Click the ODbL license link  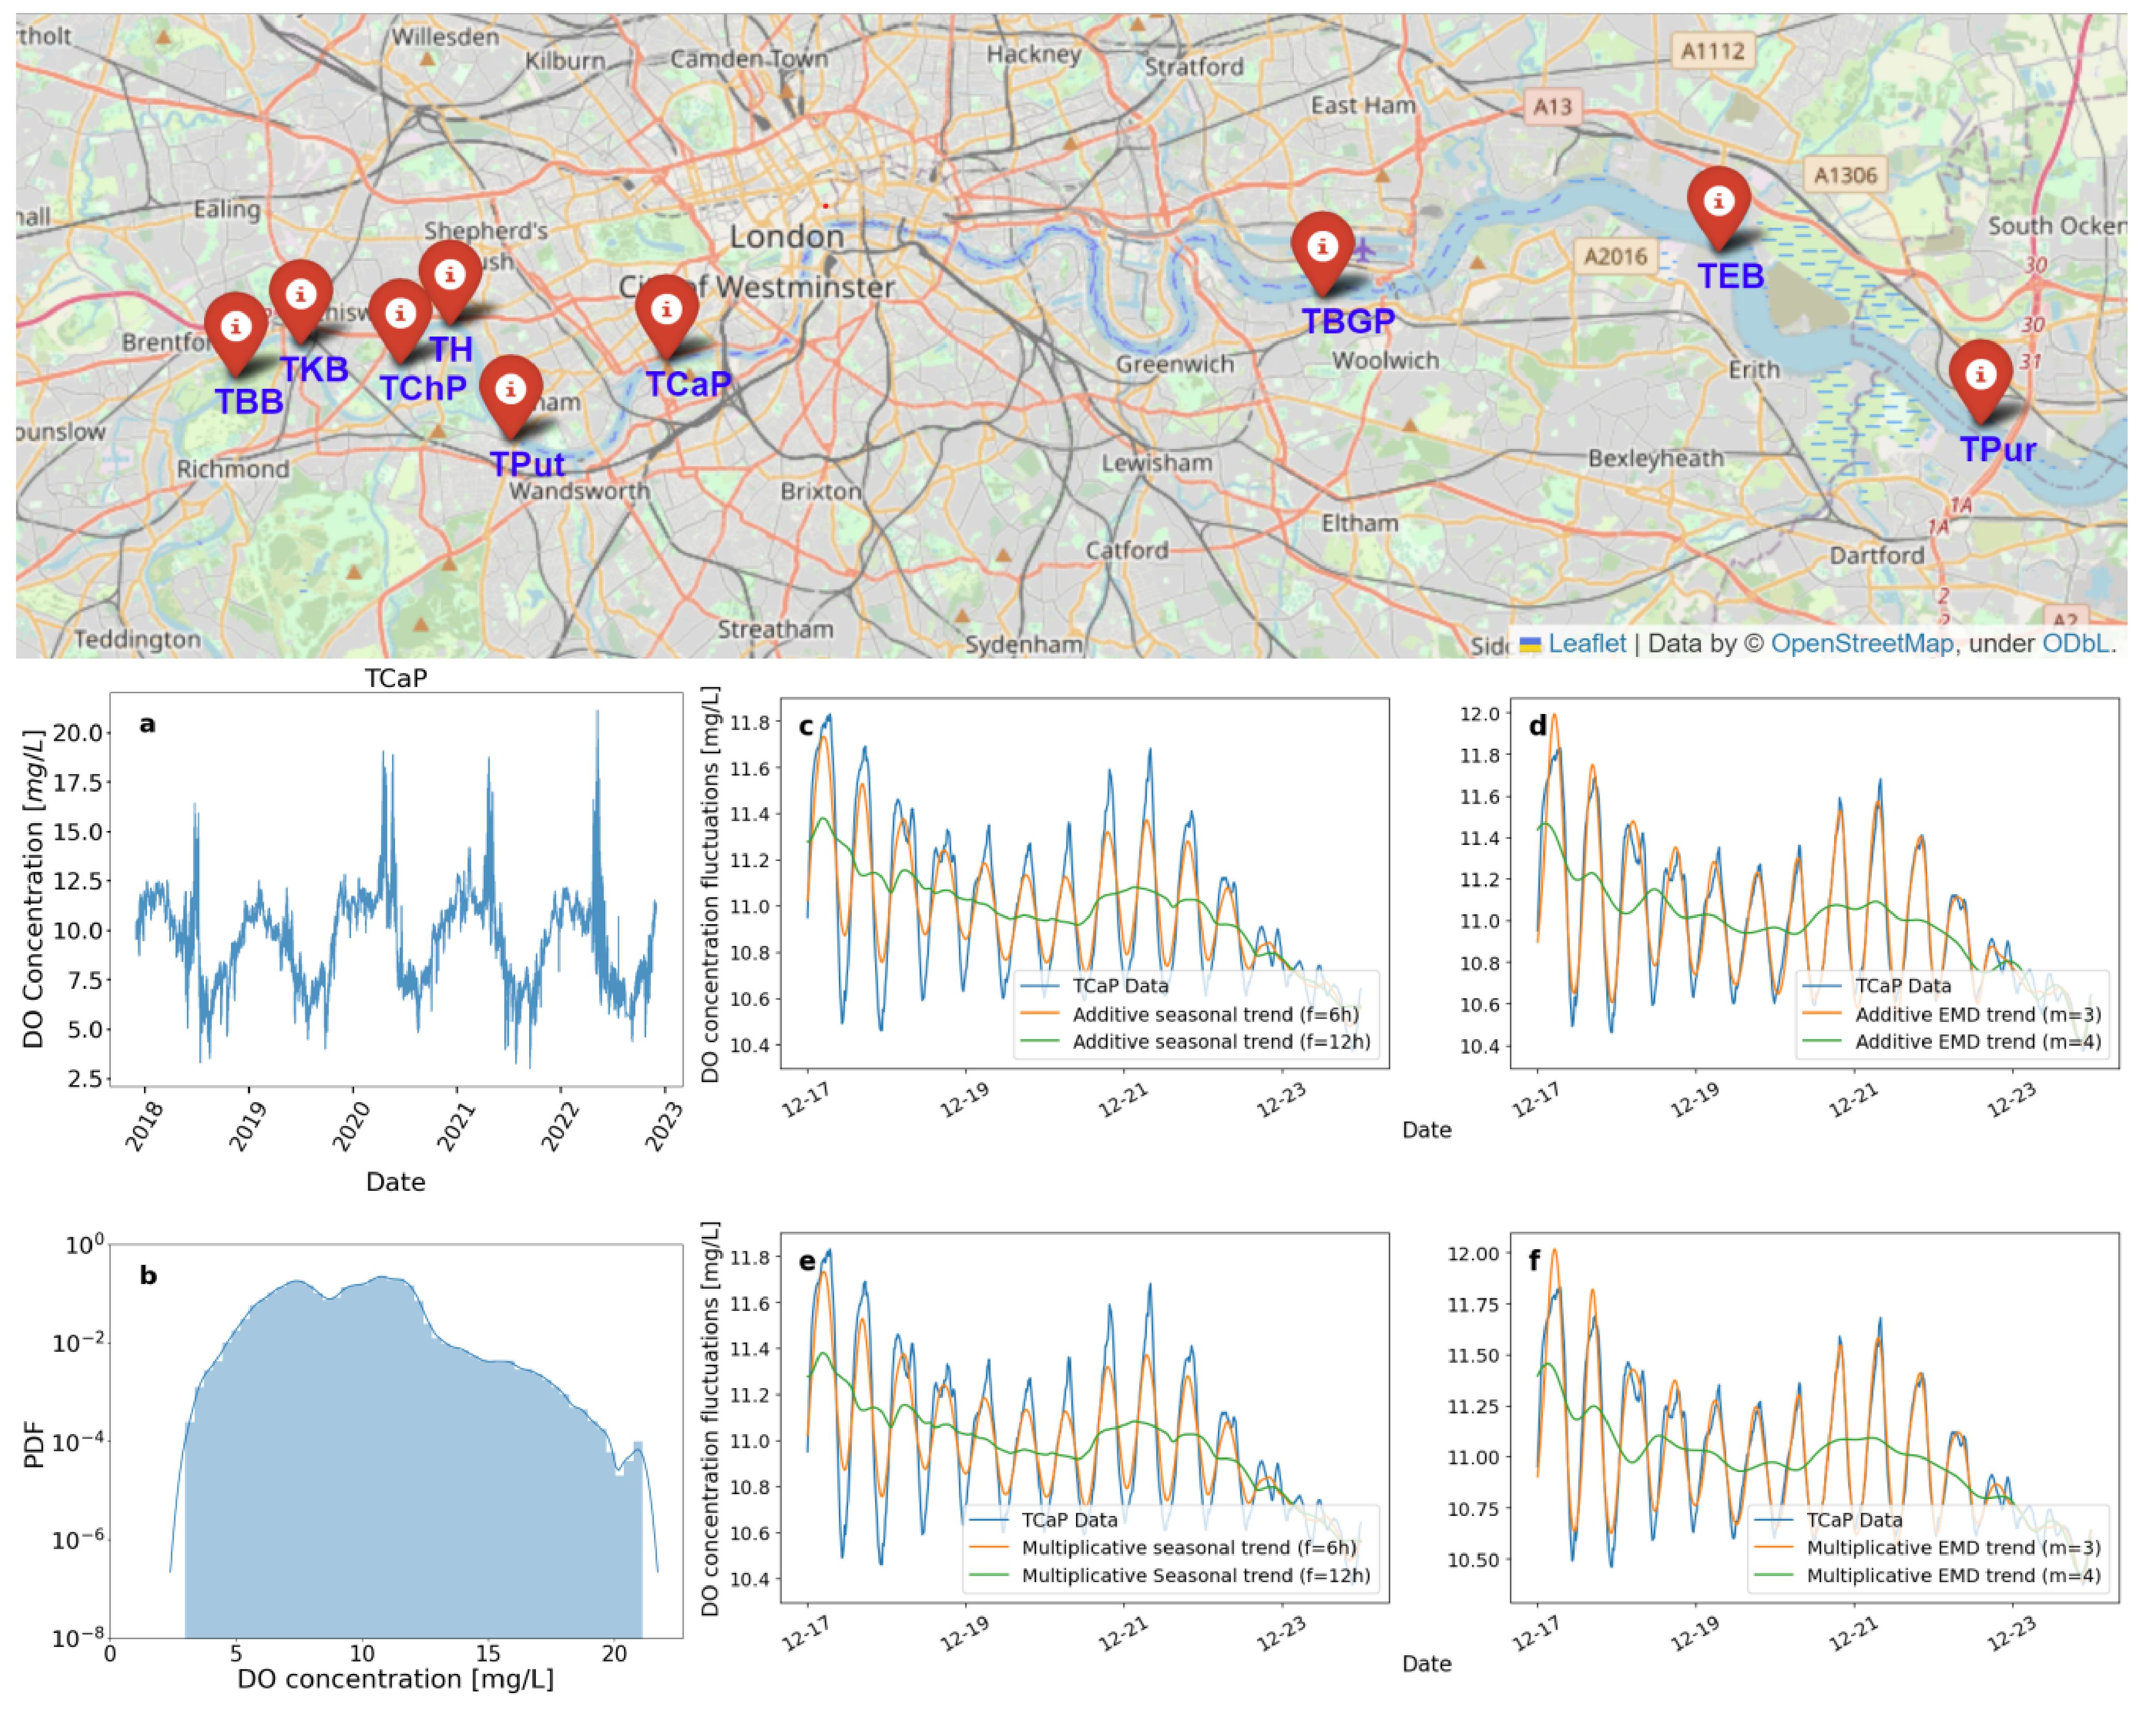2076,643
